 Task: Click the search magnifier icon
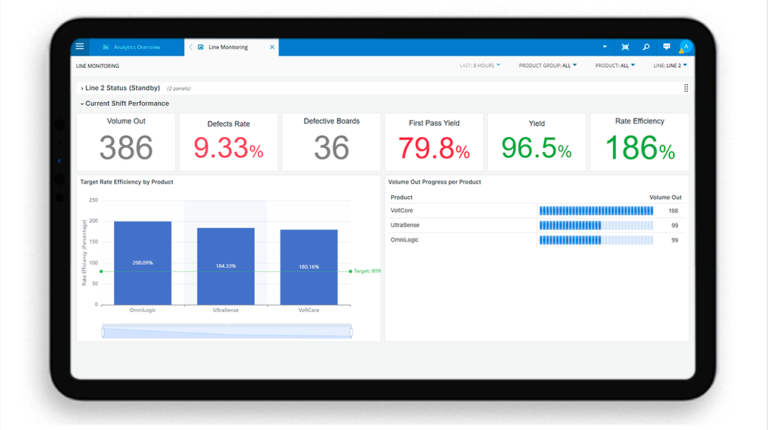point(646,47)
